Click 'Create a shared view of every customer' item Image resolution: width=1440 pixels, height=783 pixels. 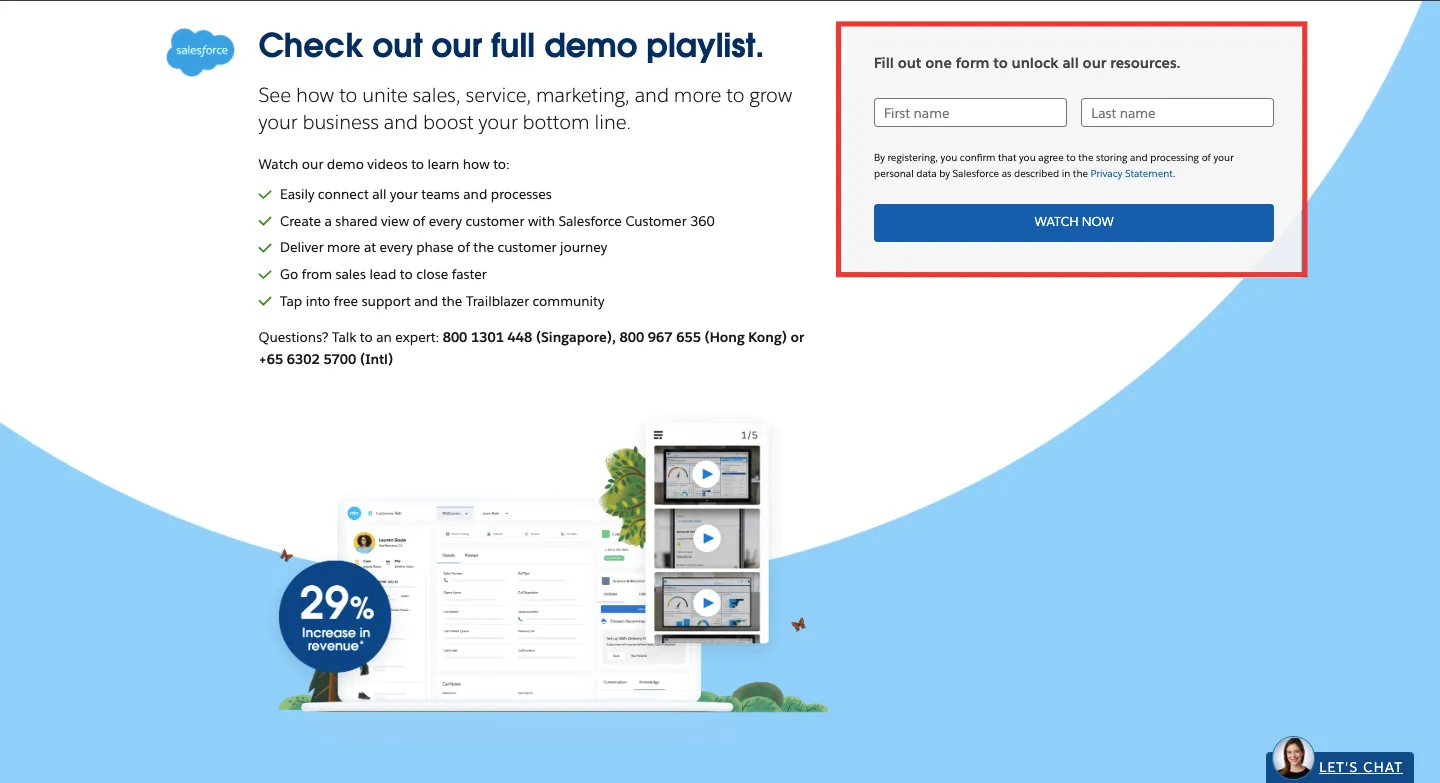[x=497, y=221]
